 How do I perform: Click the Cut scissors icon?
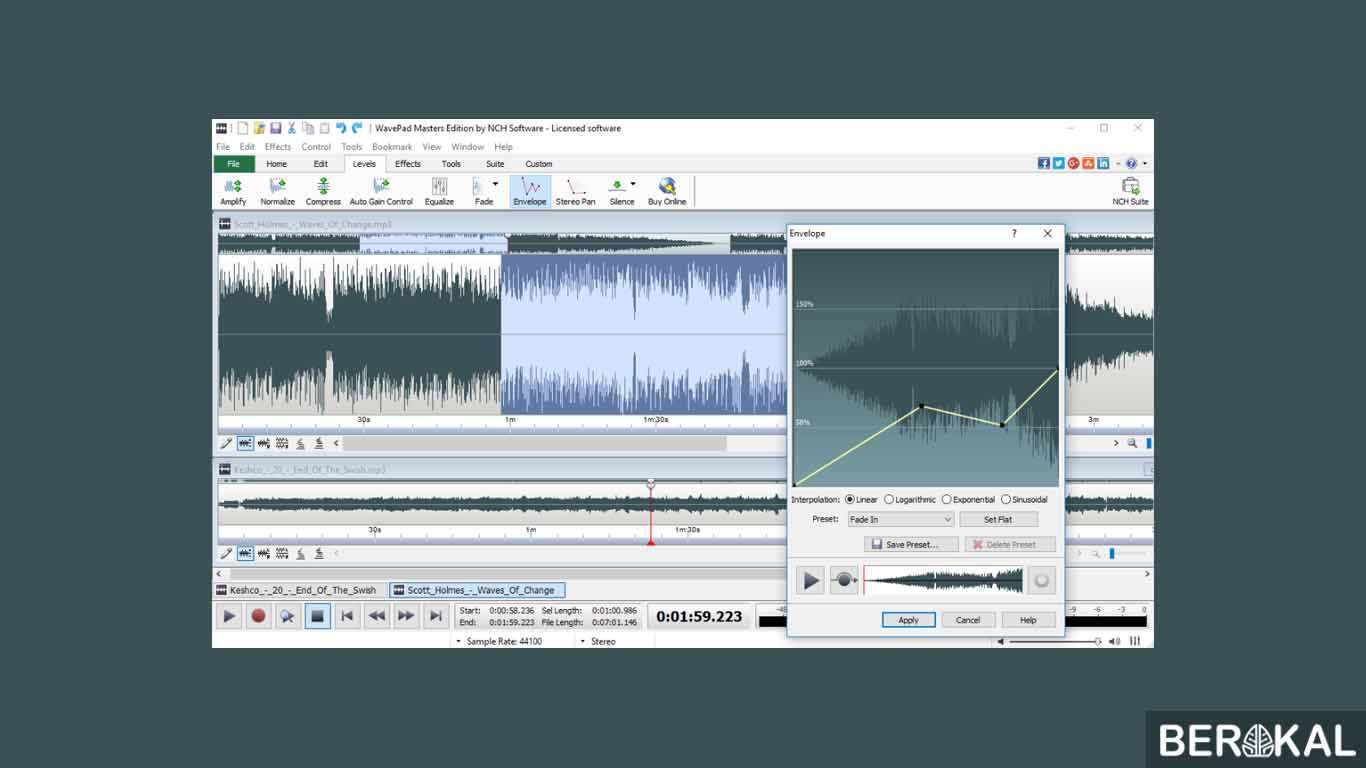coord(292,128)
